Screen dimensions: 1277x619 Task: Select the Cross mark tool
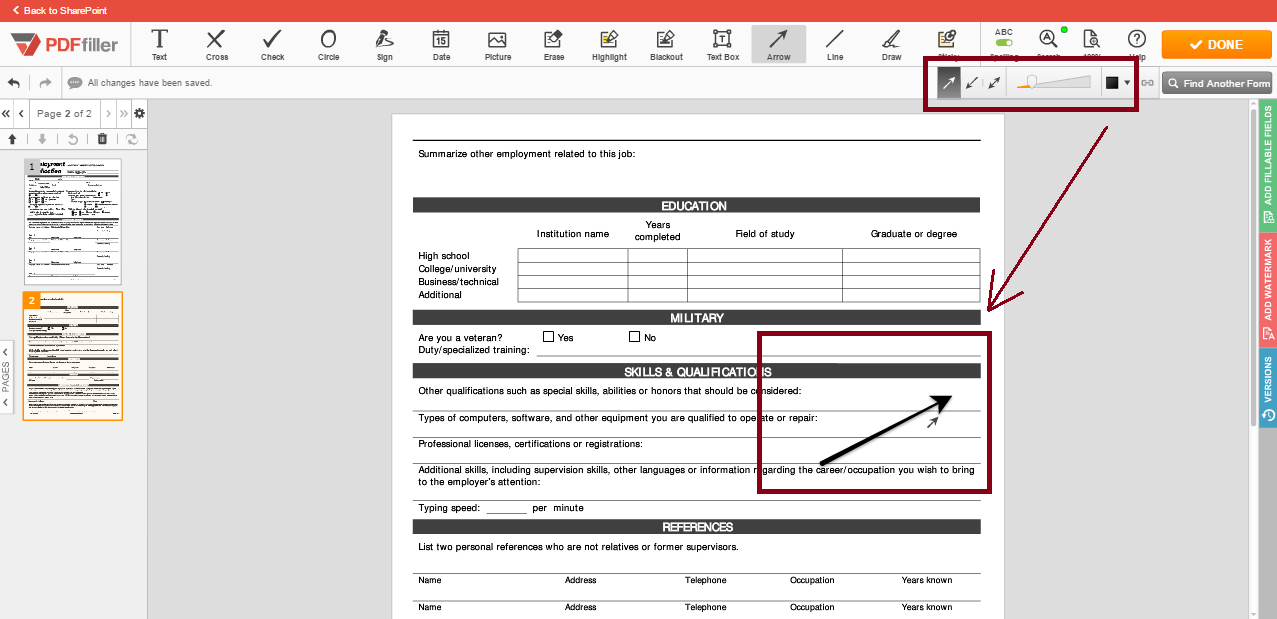pos(216,44)
